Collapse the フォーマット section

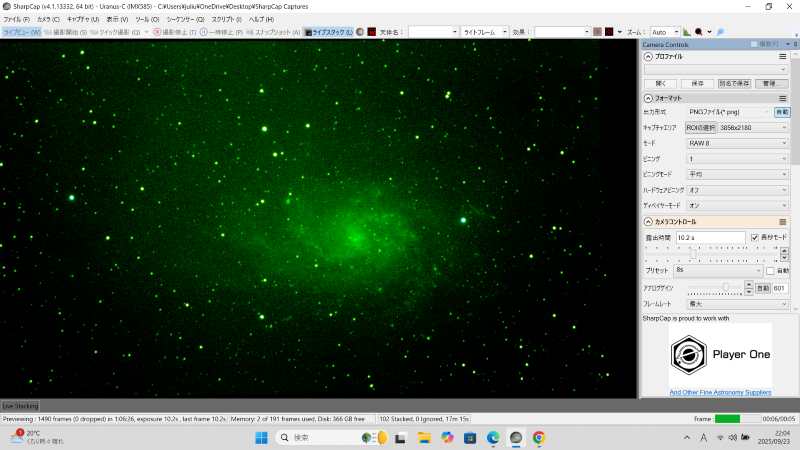point(647,98)
